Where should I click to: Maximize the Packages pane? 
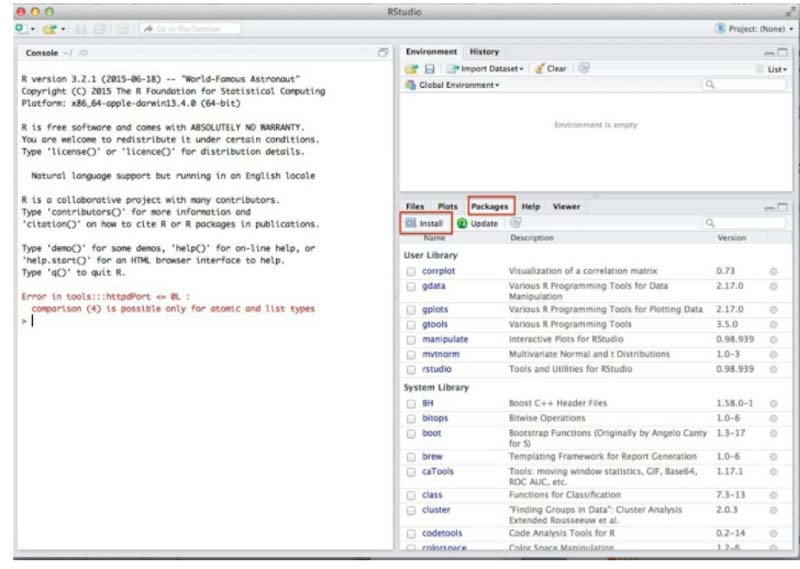[782, 207]
